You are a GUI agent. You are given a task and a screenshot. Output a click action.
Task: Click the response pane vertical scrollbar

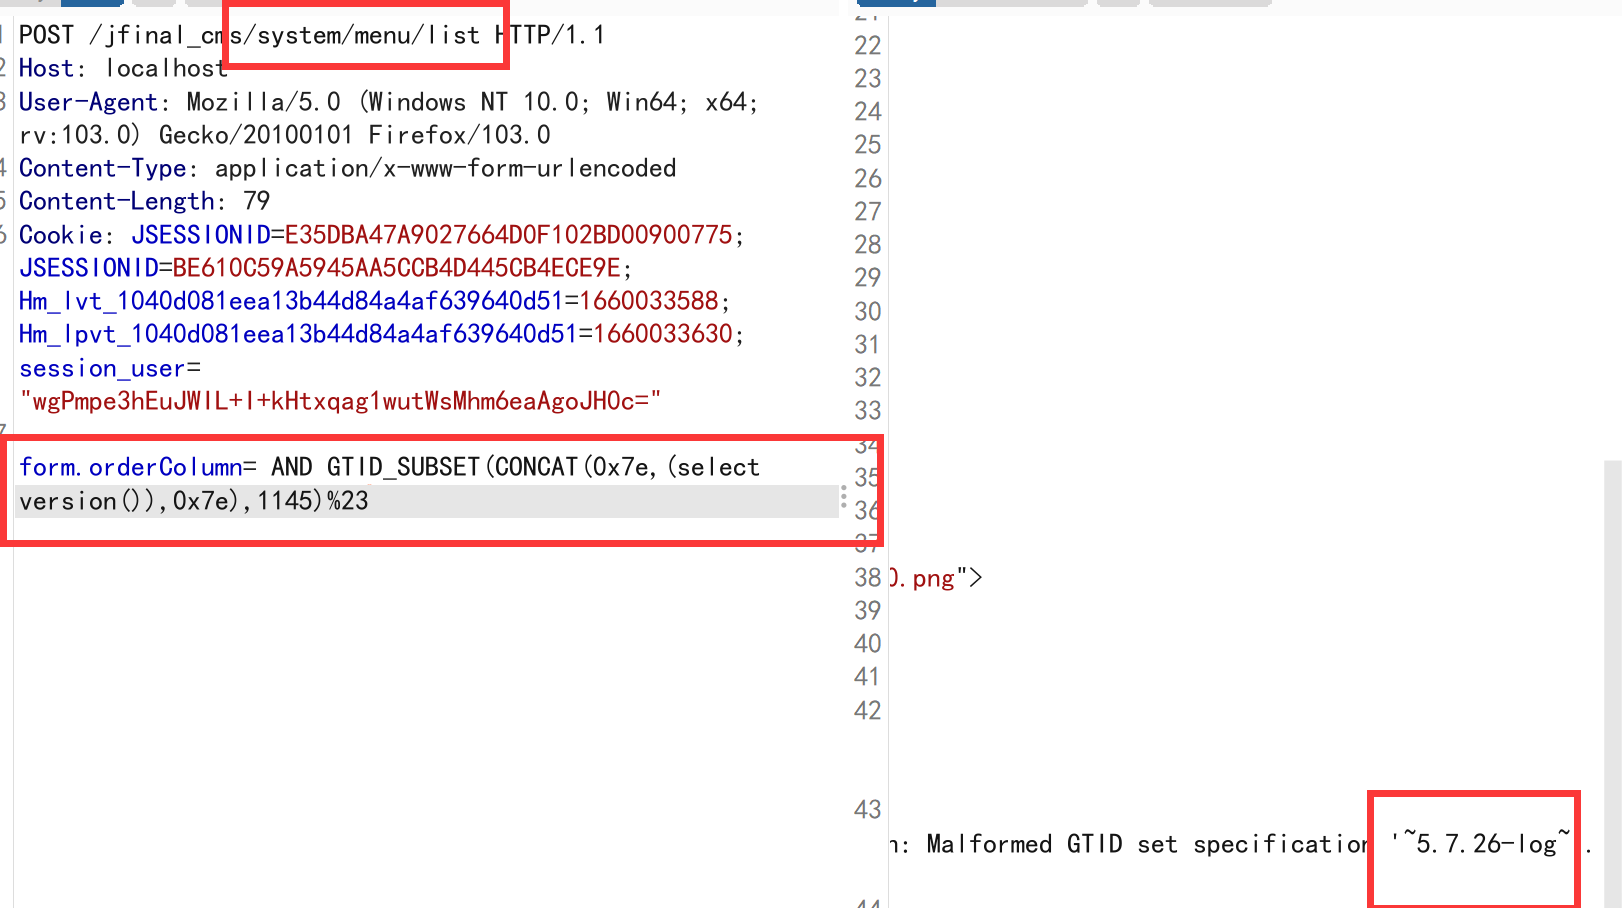[x=1613, y=684]
